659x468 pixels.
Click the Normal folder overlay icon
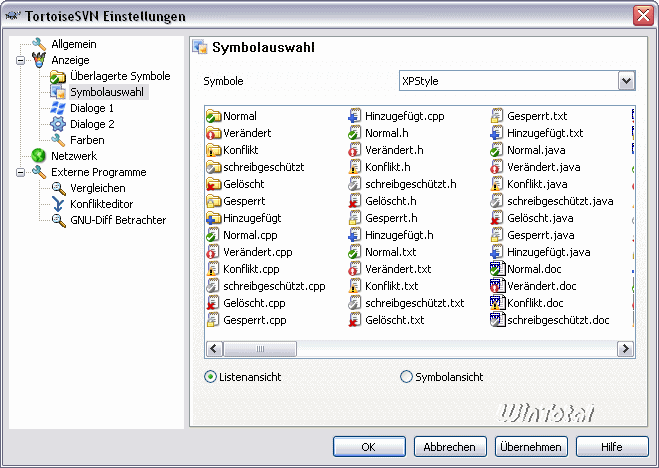pos(214,116)
